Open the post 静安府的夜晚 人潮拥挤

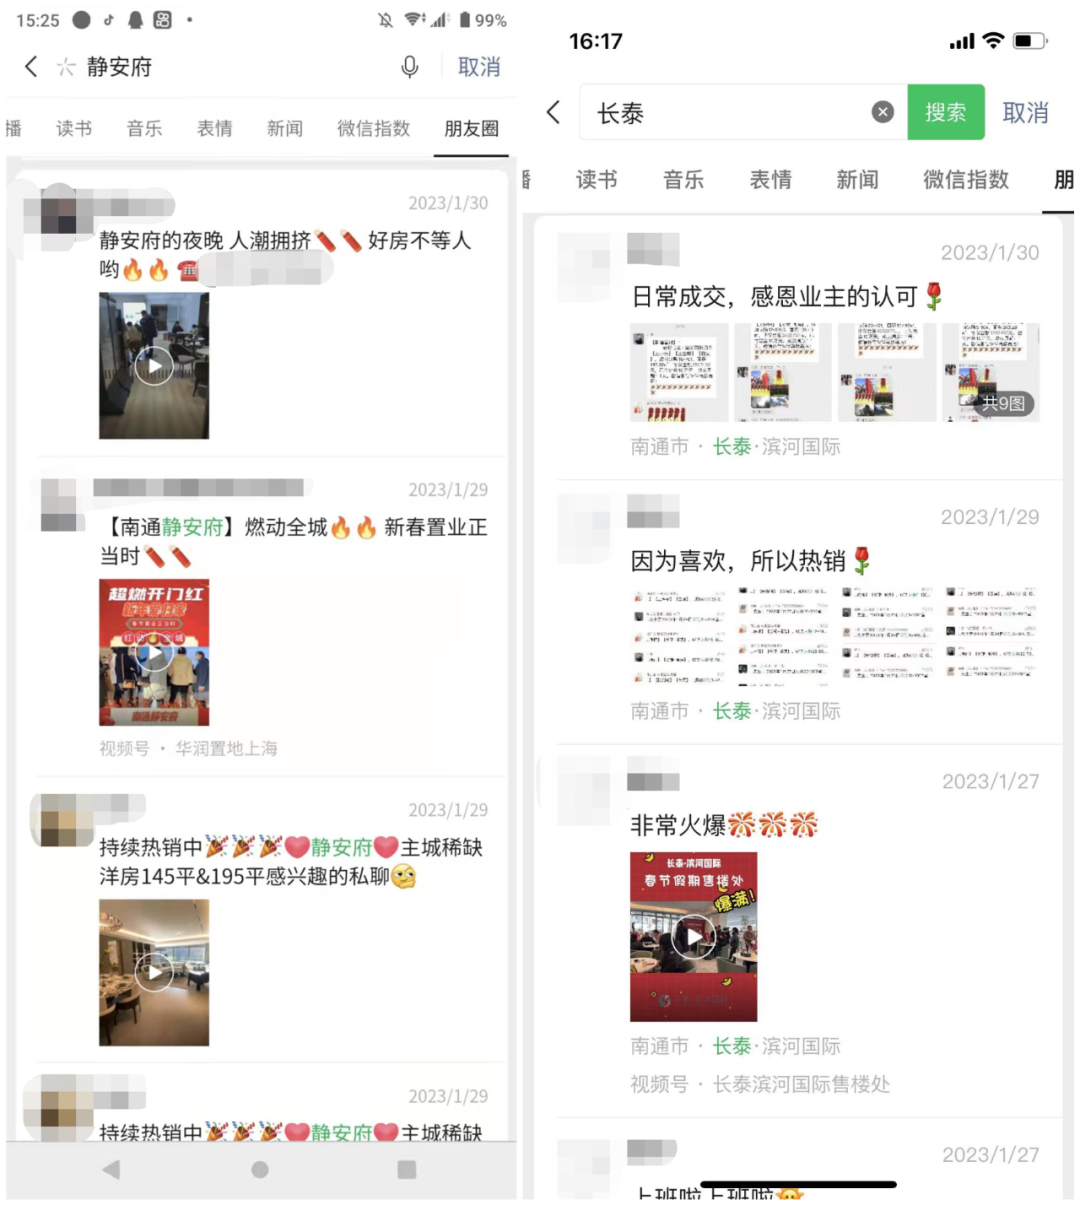click(285, 254)
